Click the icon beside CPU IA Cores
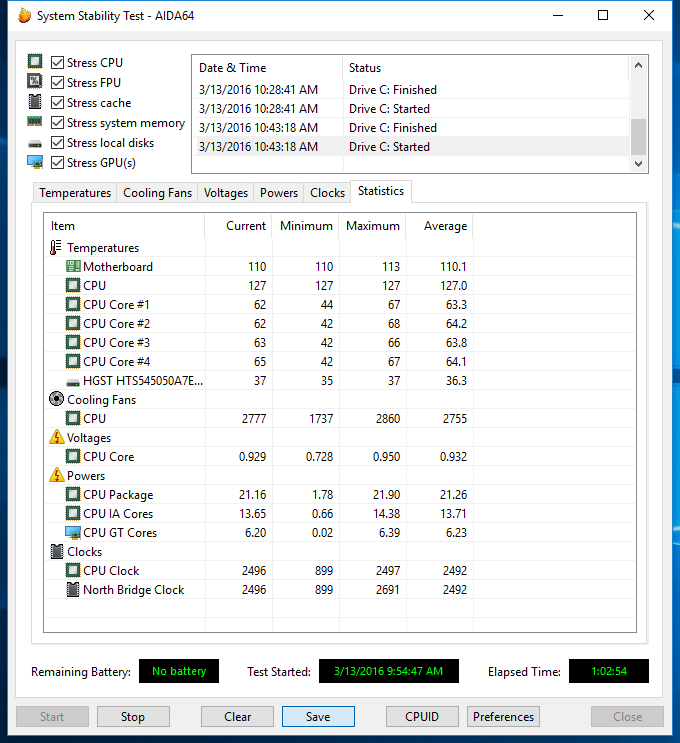 coord(73,513)
